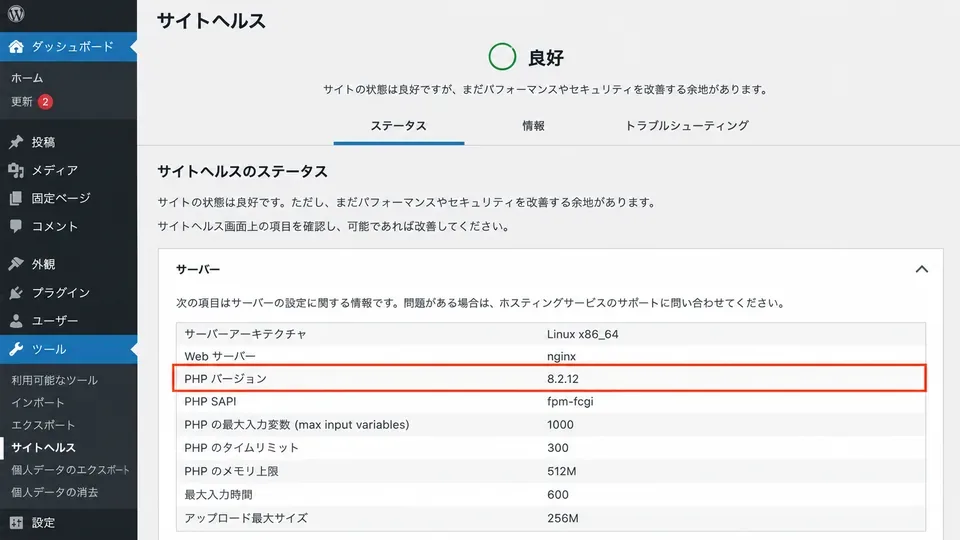Click the fpm-fcgi value

(x=570, y=402)
